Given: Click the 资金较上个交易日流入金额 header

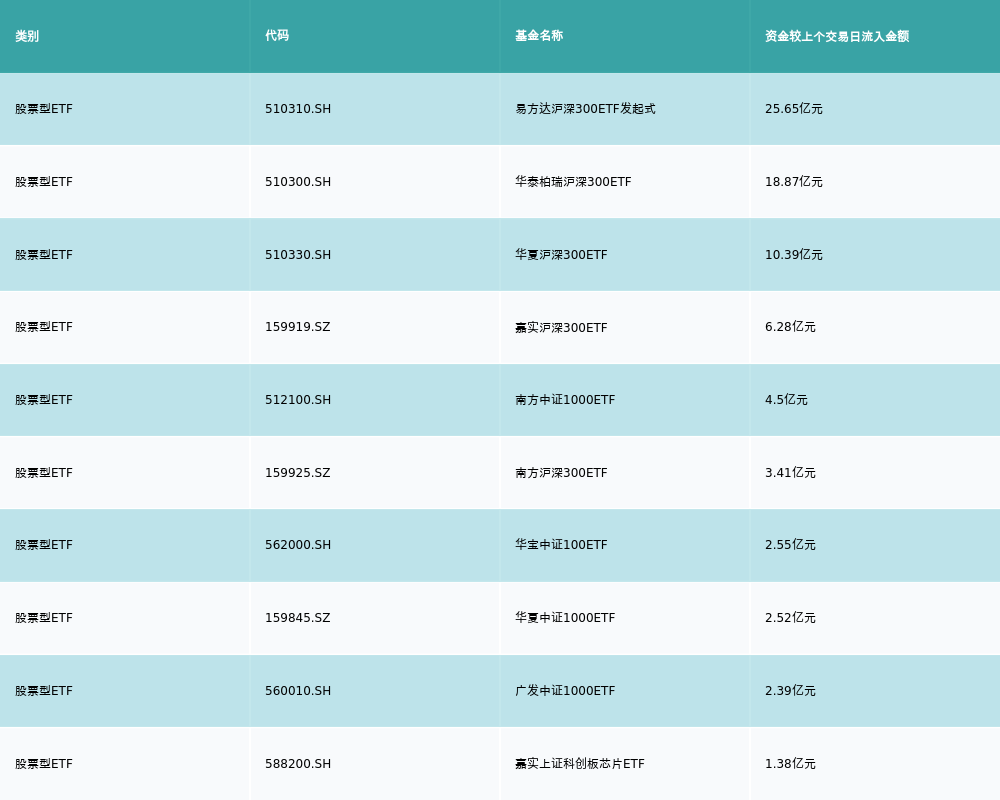Looking at the screenshot, I should [x=837, y=36].
